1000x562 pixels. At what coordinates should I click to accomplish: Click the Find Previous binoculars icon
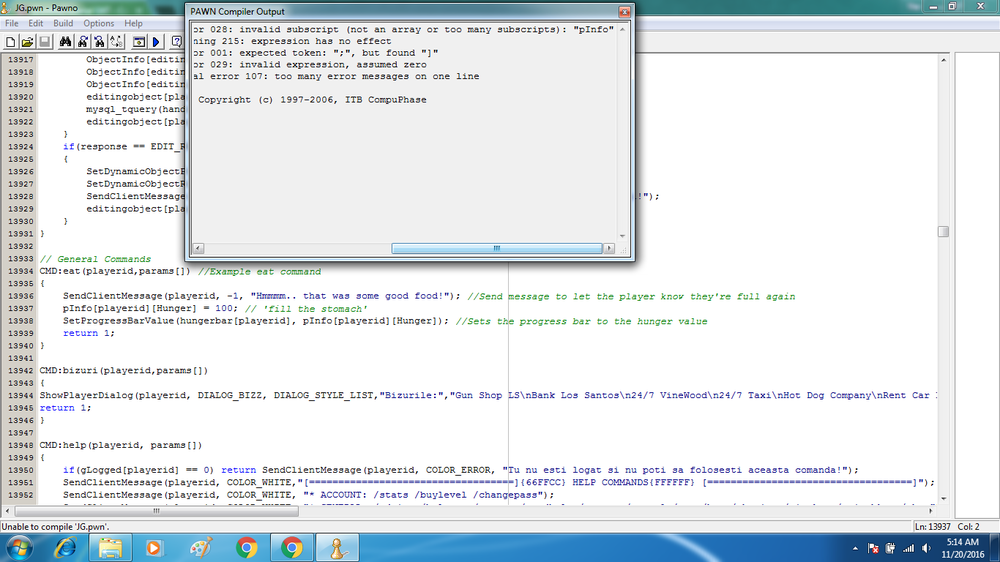(99, 42)
